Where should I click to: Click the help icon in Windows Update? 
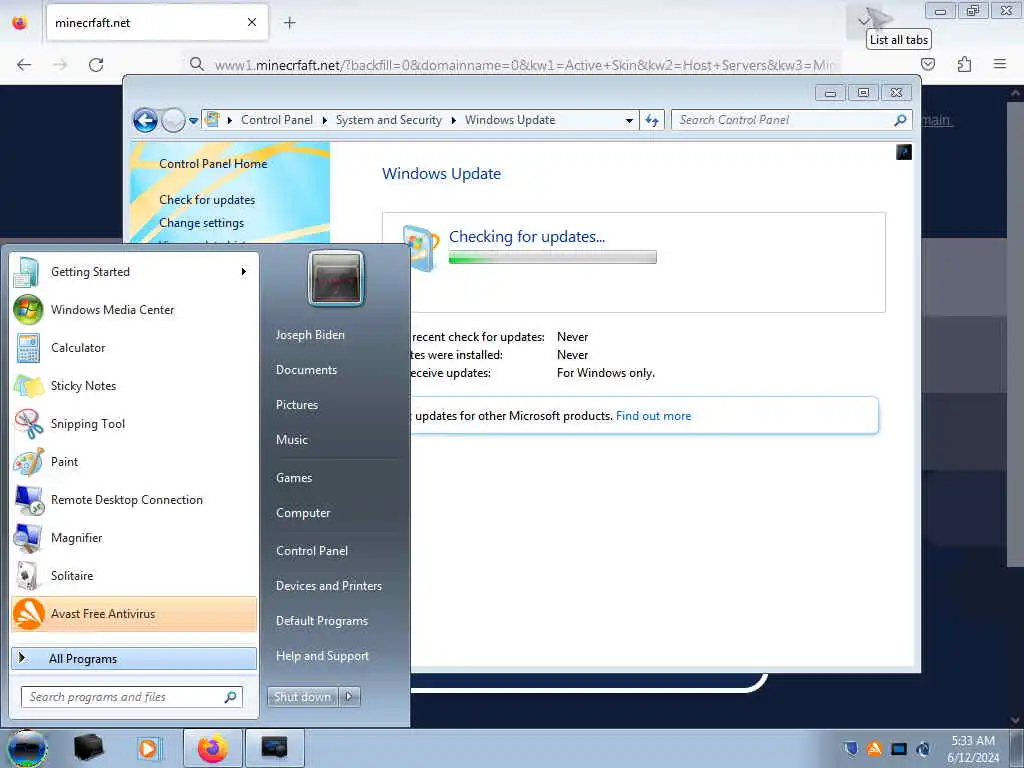click(x=904, y=152)
